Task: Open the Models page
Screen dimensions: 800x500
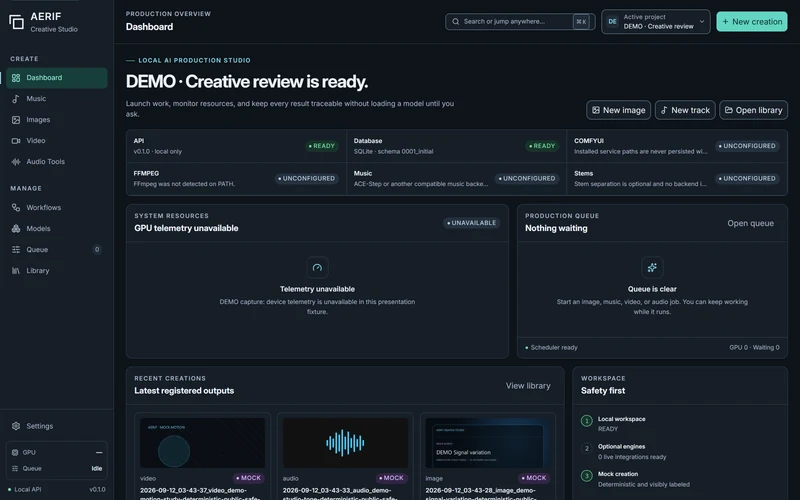Action: (57, 229)
